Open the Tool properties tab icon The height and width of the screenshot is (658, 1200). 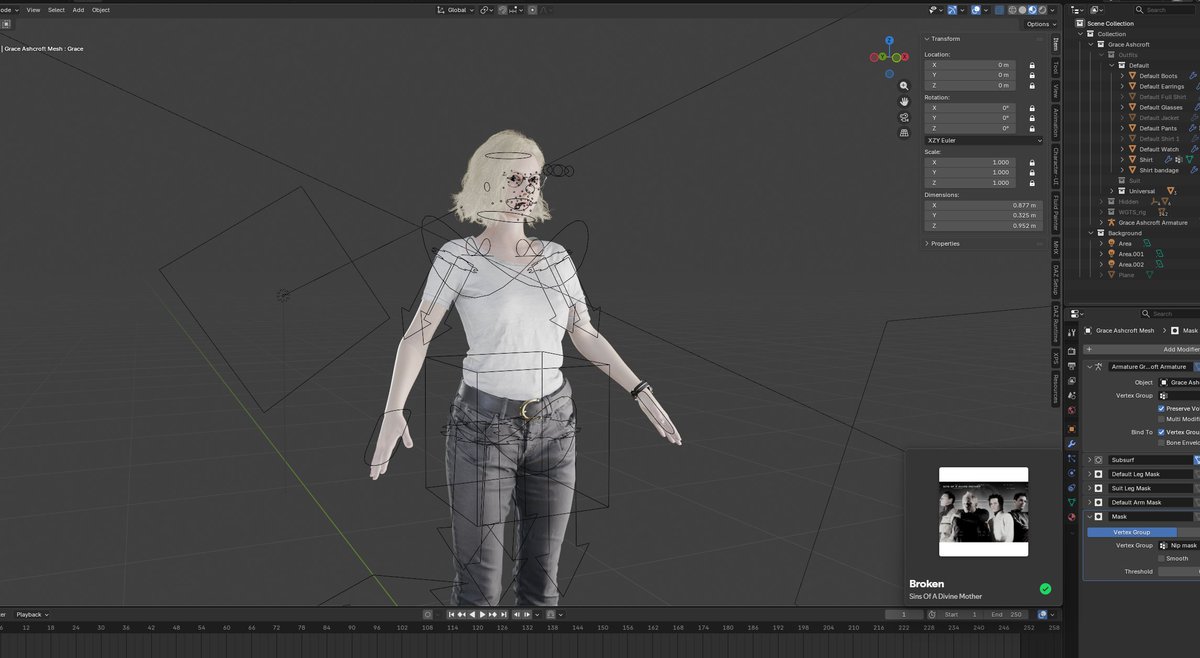point(1072,332)
